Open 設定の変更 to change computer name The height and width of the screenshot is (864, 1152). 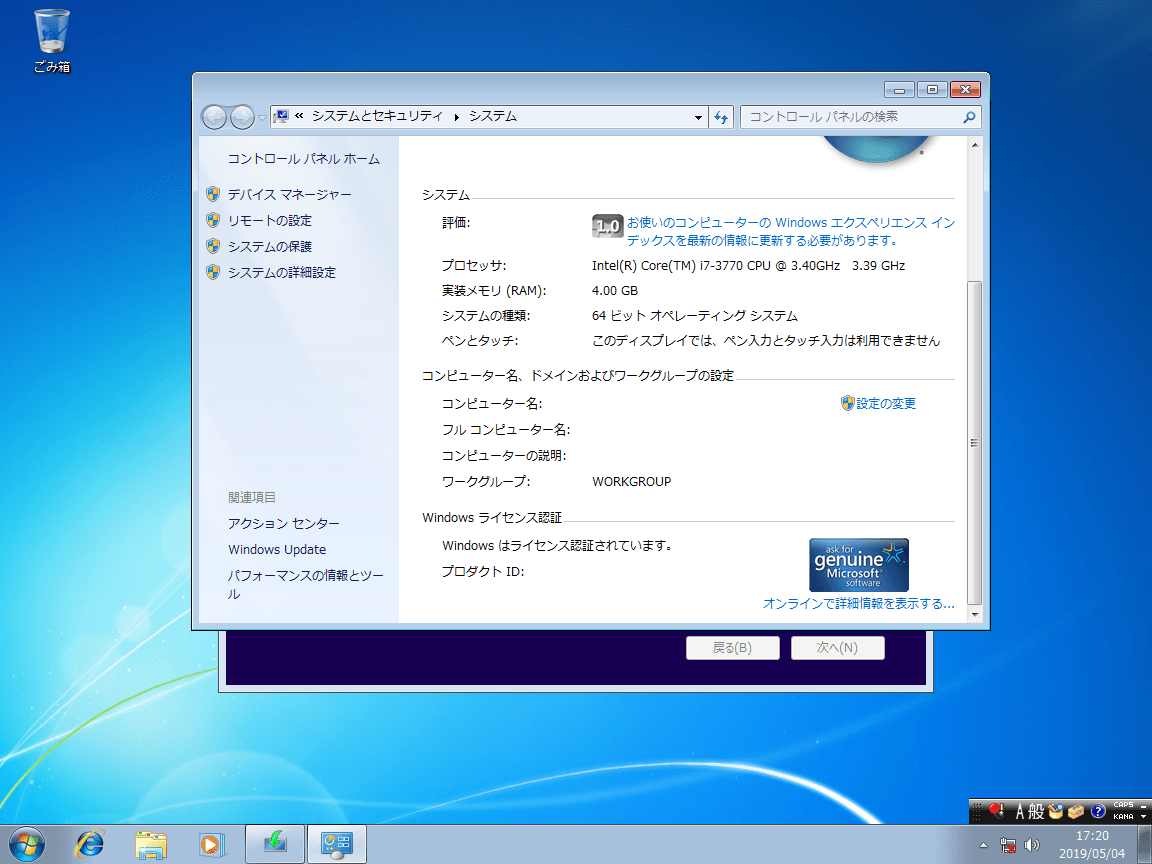point(886,403)
